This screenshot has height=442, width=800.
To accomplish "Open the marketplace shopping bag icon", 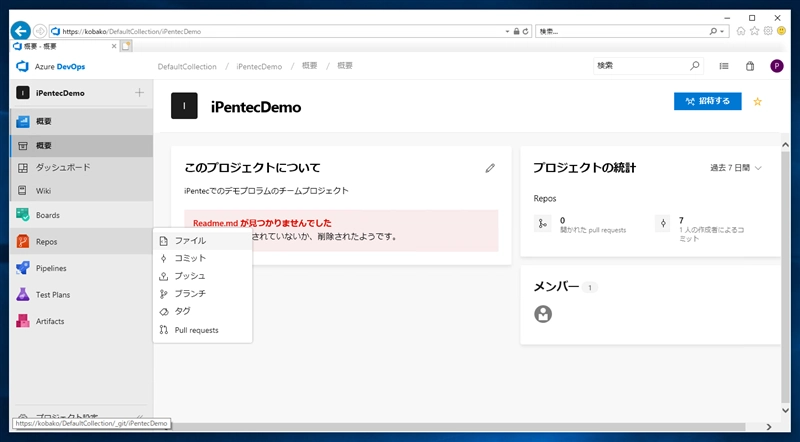I will [750, 66].
